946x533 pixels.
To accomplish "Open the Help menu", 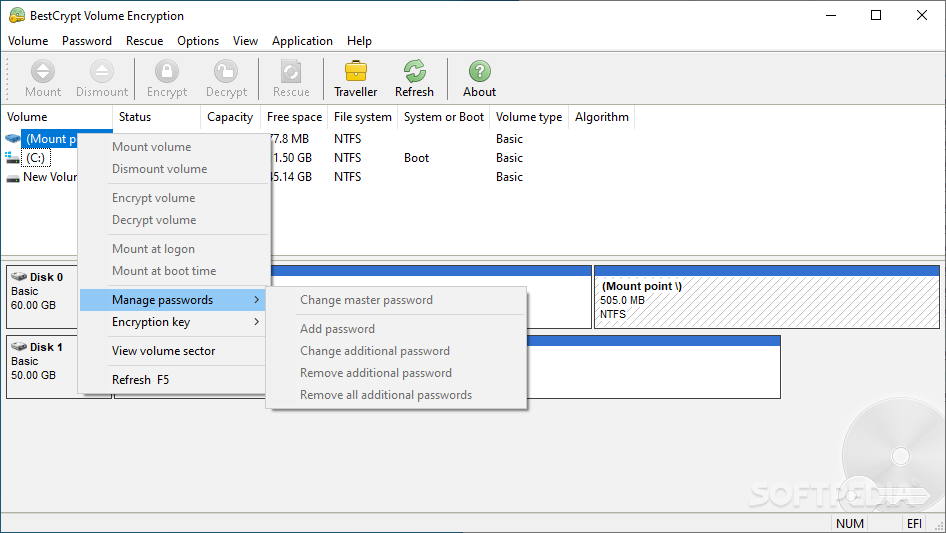I will (x=359, y=41).
